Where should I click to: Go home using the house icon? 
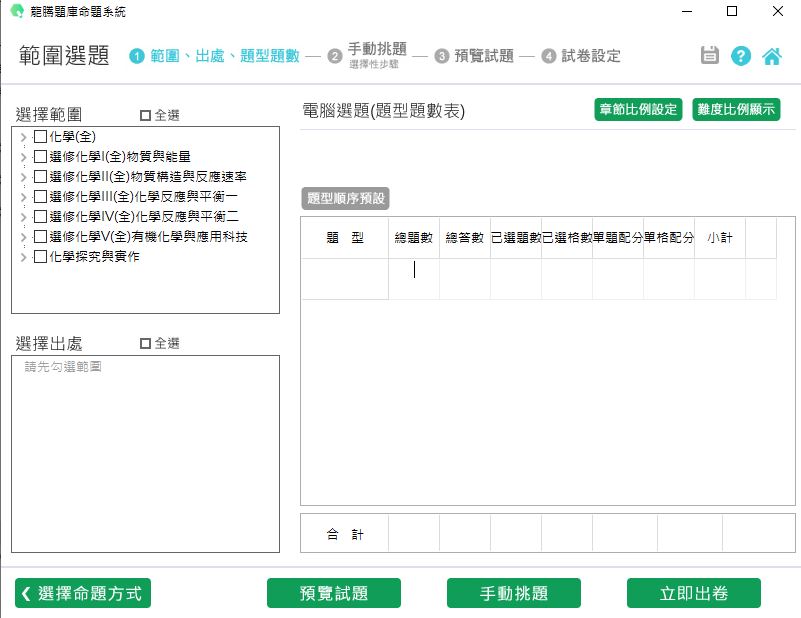772,56
